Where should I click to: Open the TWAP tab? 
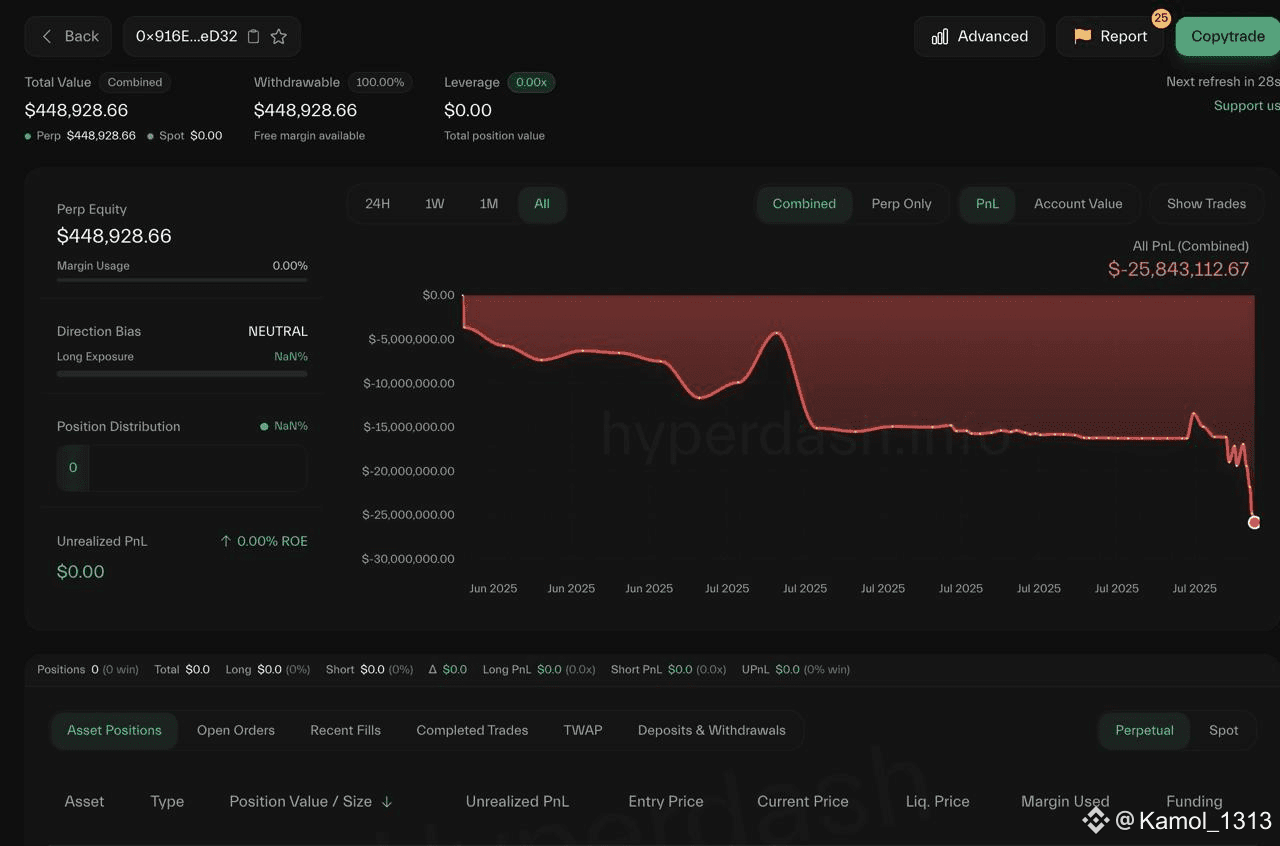click(x=583, y=731)
